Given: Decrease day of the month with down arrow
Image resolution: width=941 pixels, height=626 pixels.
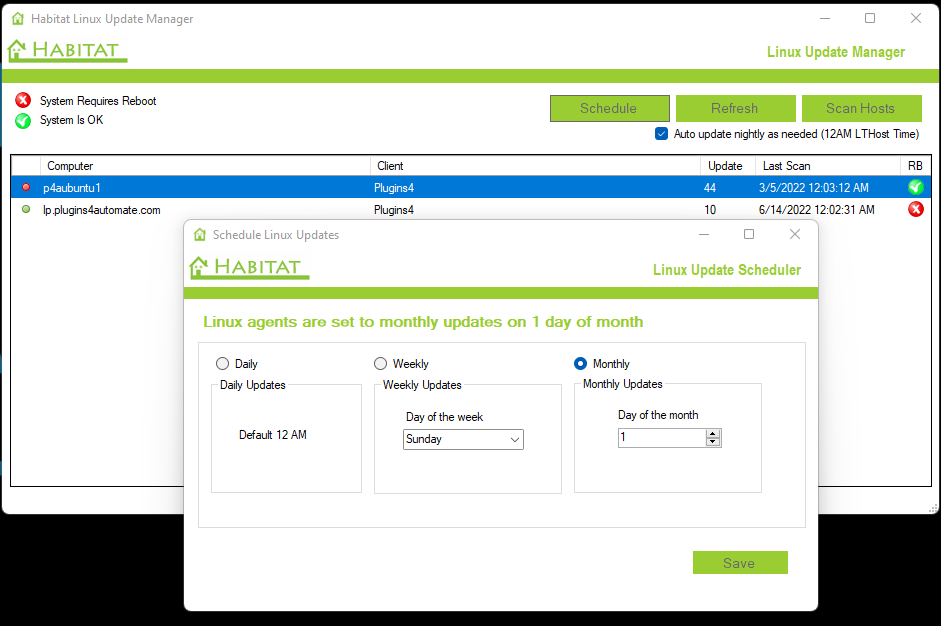Looking at the screenshot, I should (712, 442).
